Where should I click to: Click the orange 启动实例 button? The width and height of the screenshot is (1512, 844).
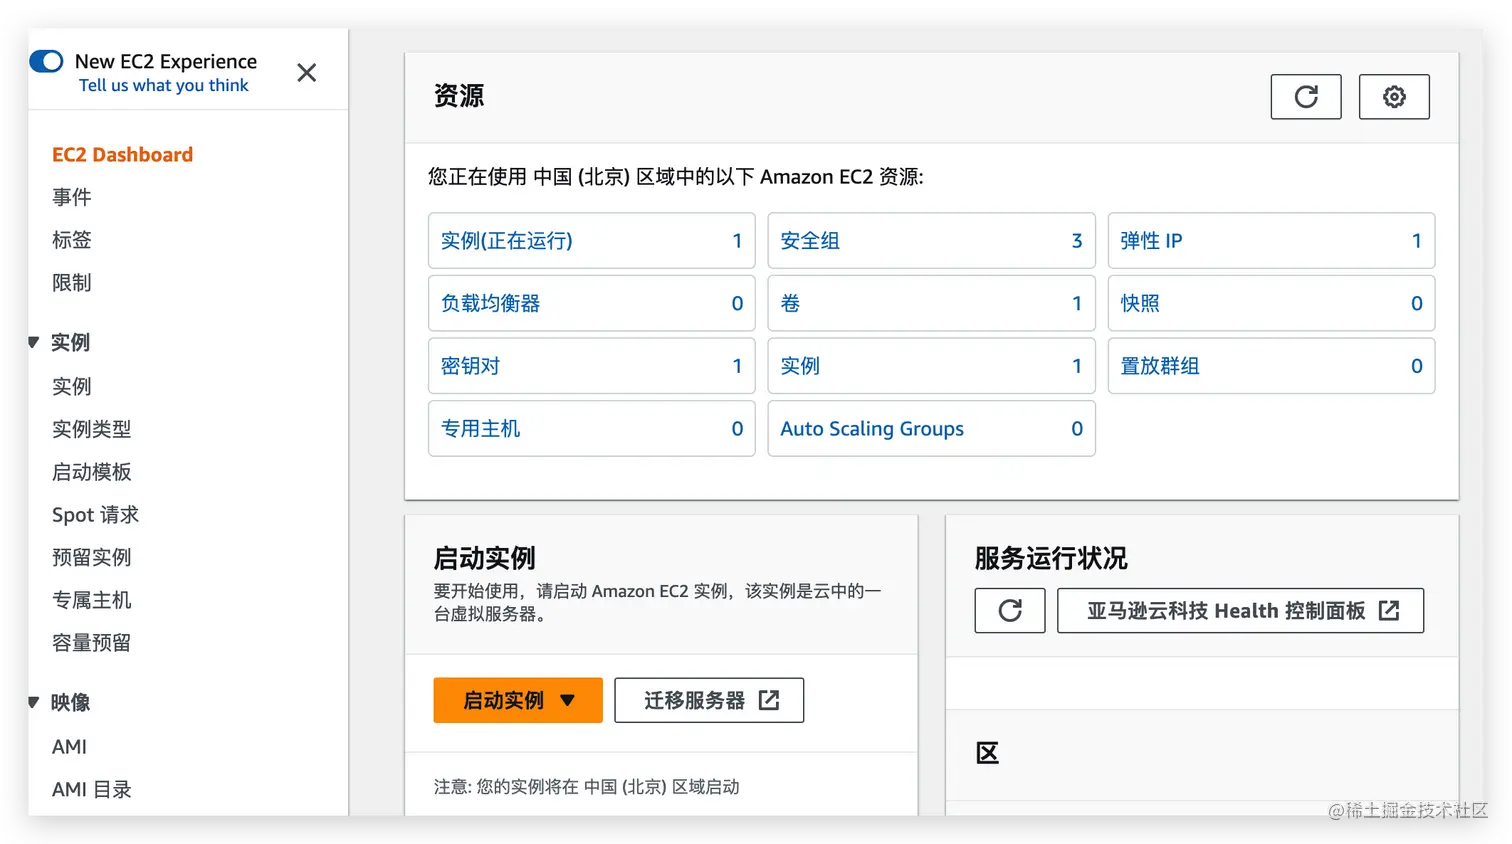[x=518, y=700]
